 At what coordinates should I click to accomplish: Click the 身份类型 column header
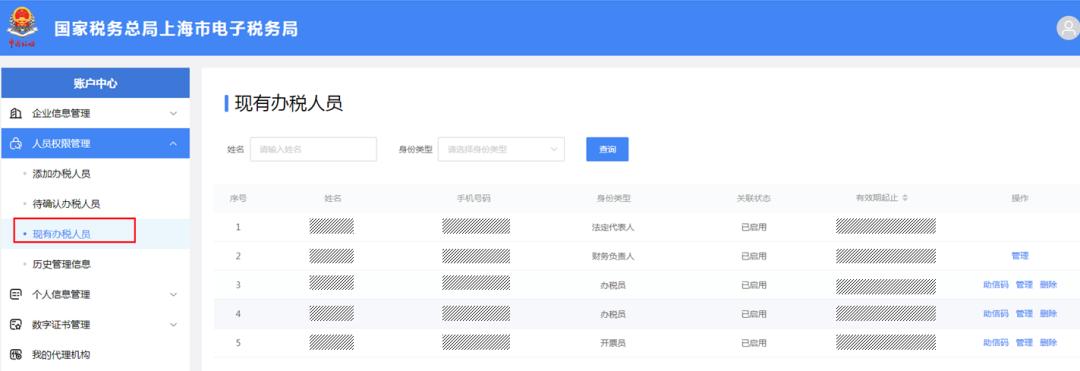click(x=613, y=198)
